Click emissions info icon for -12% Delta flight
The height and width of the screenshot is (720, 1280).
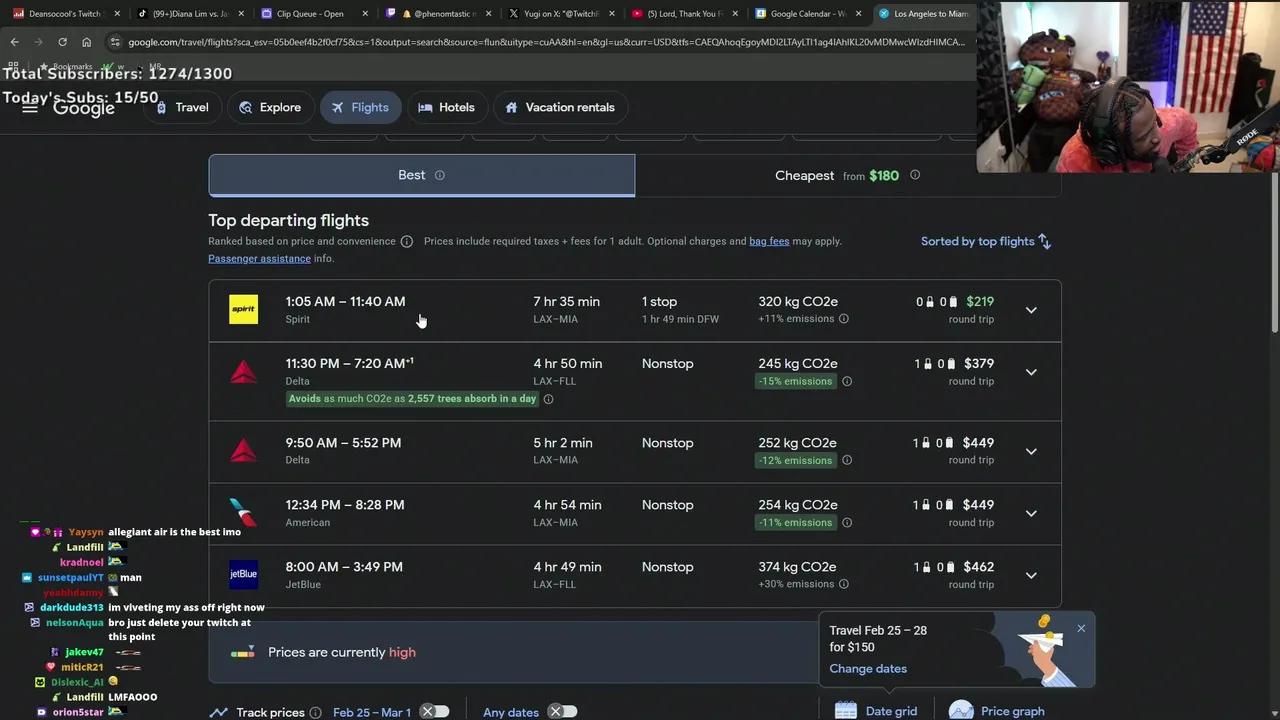(846, 460)
